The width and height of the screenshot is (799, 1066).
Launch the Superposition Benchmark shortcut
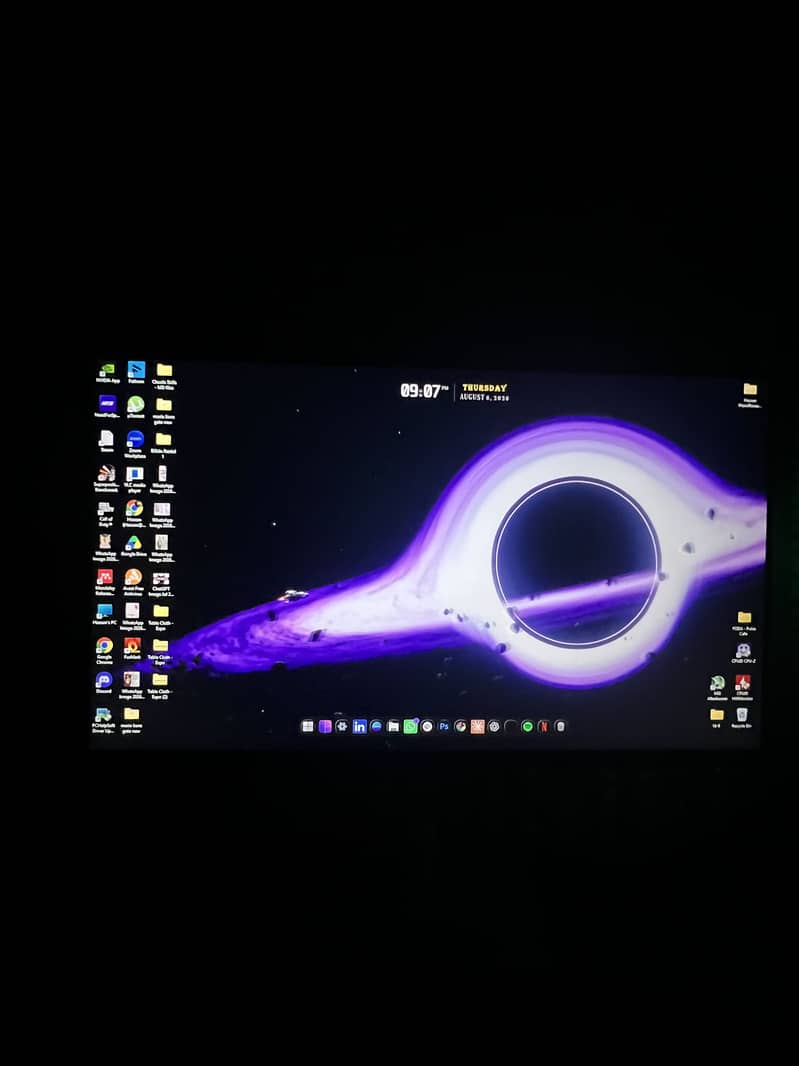[x=106, y=478]
